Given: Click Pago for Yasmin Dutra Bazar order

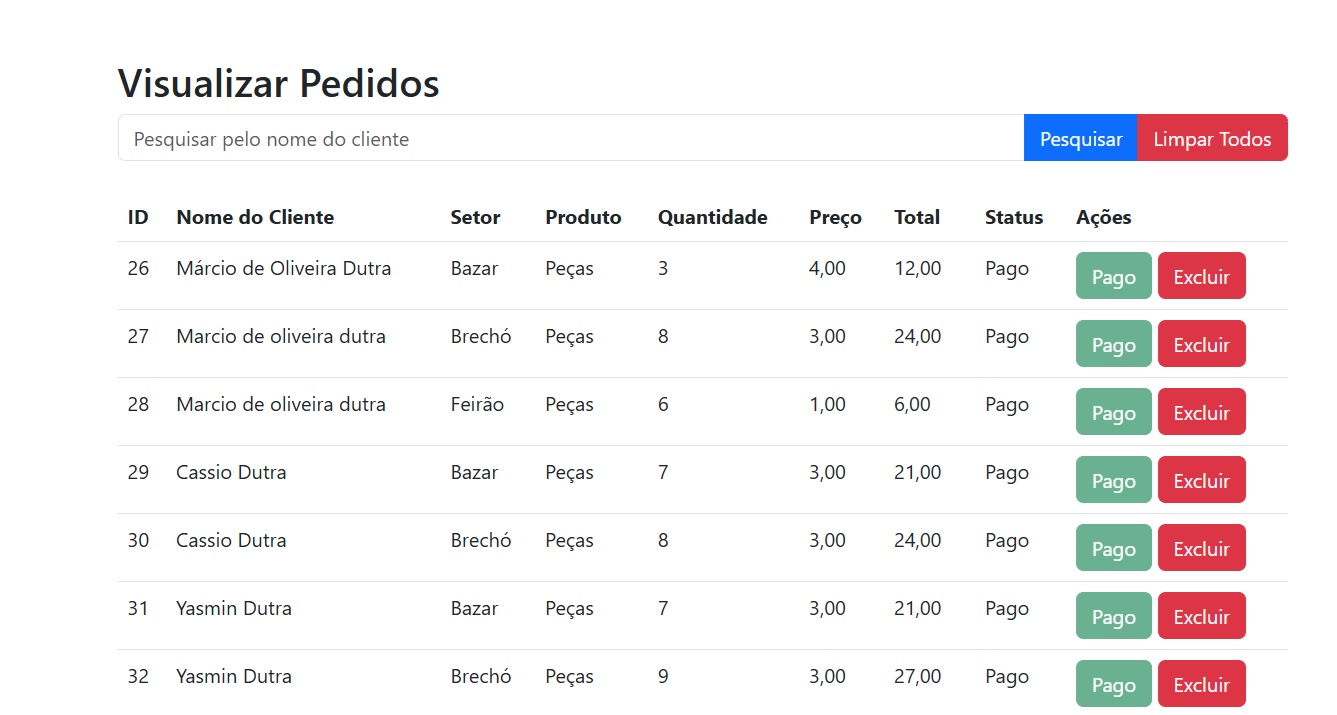Looking at the screenshot, I should (x=1113, y=616).
